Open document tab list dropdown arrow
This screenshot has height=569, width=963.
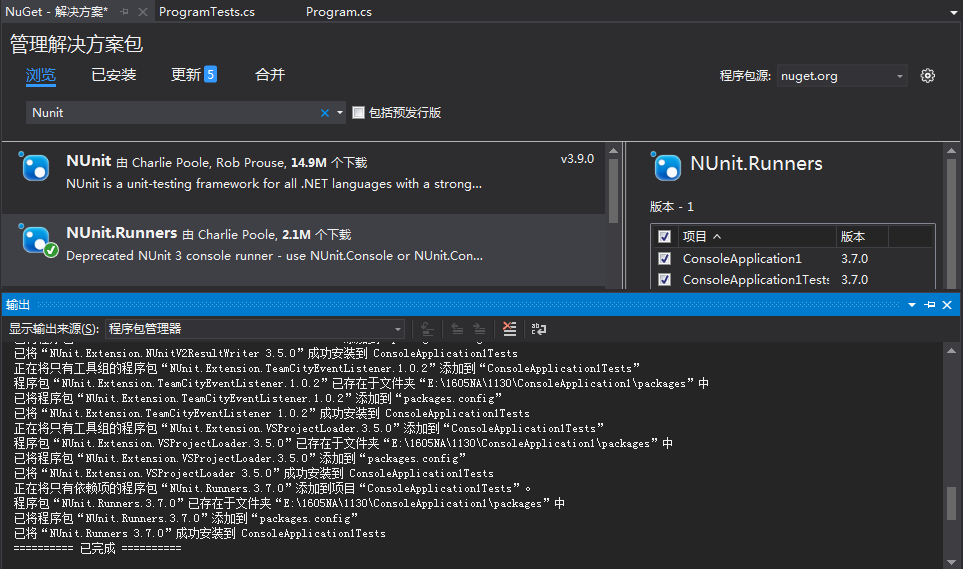tap(954, 12)
